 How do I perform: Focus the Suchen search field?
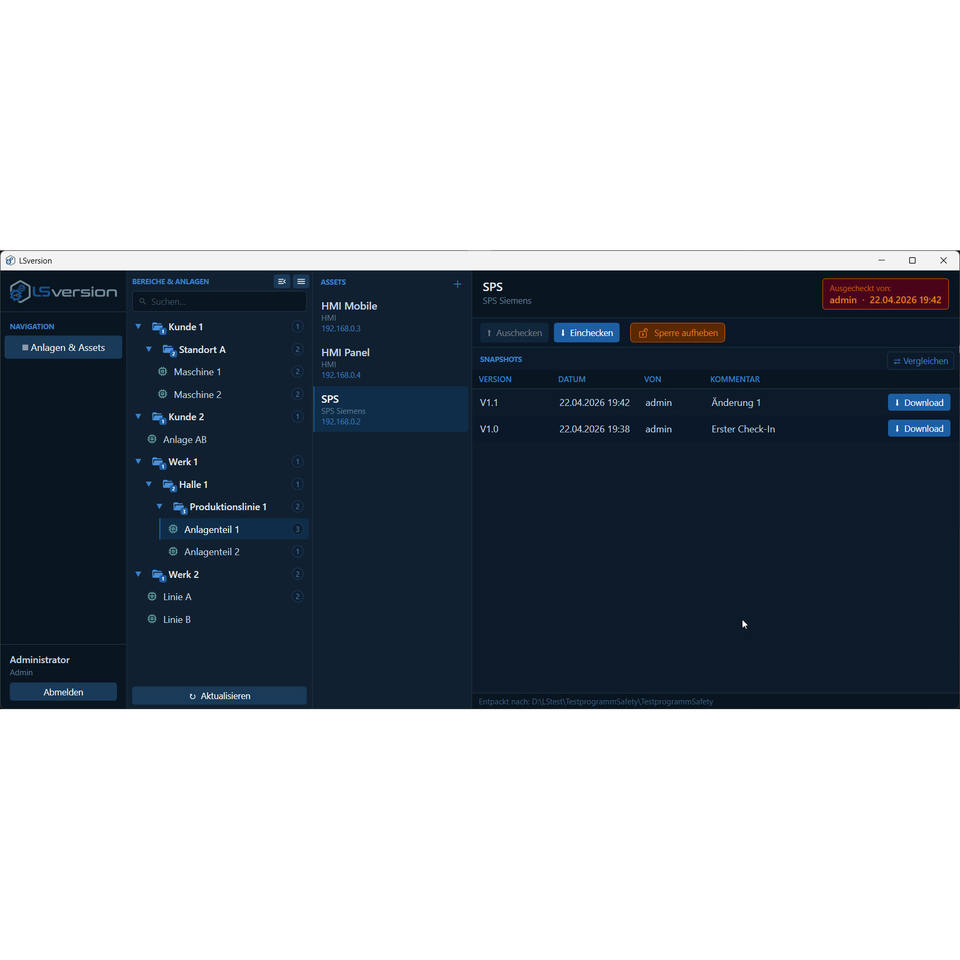click(x=219, y=301)
